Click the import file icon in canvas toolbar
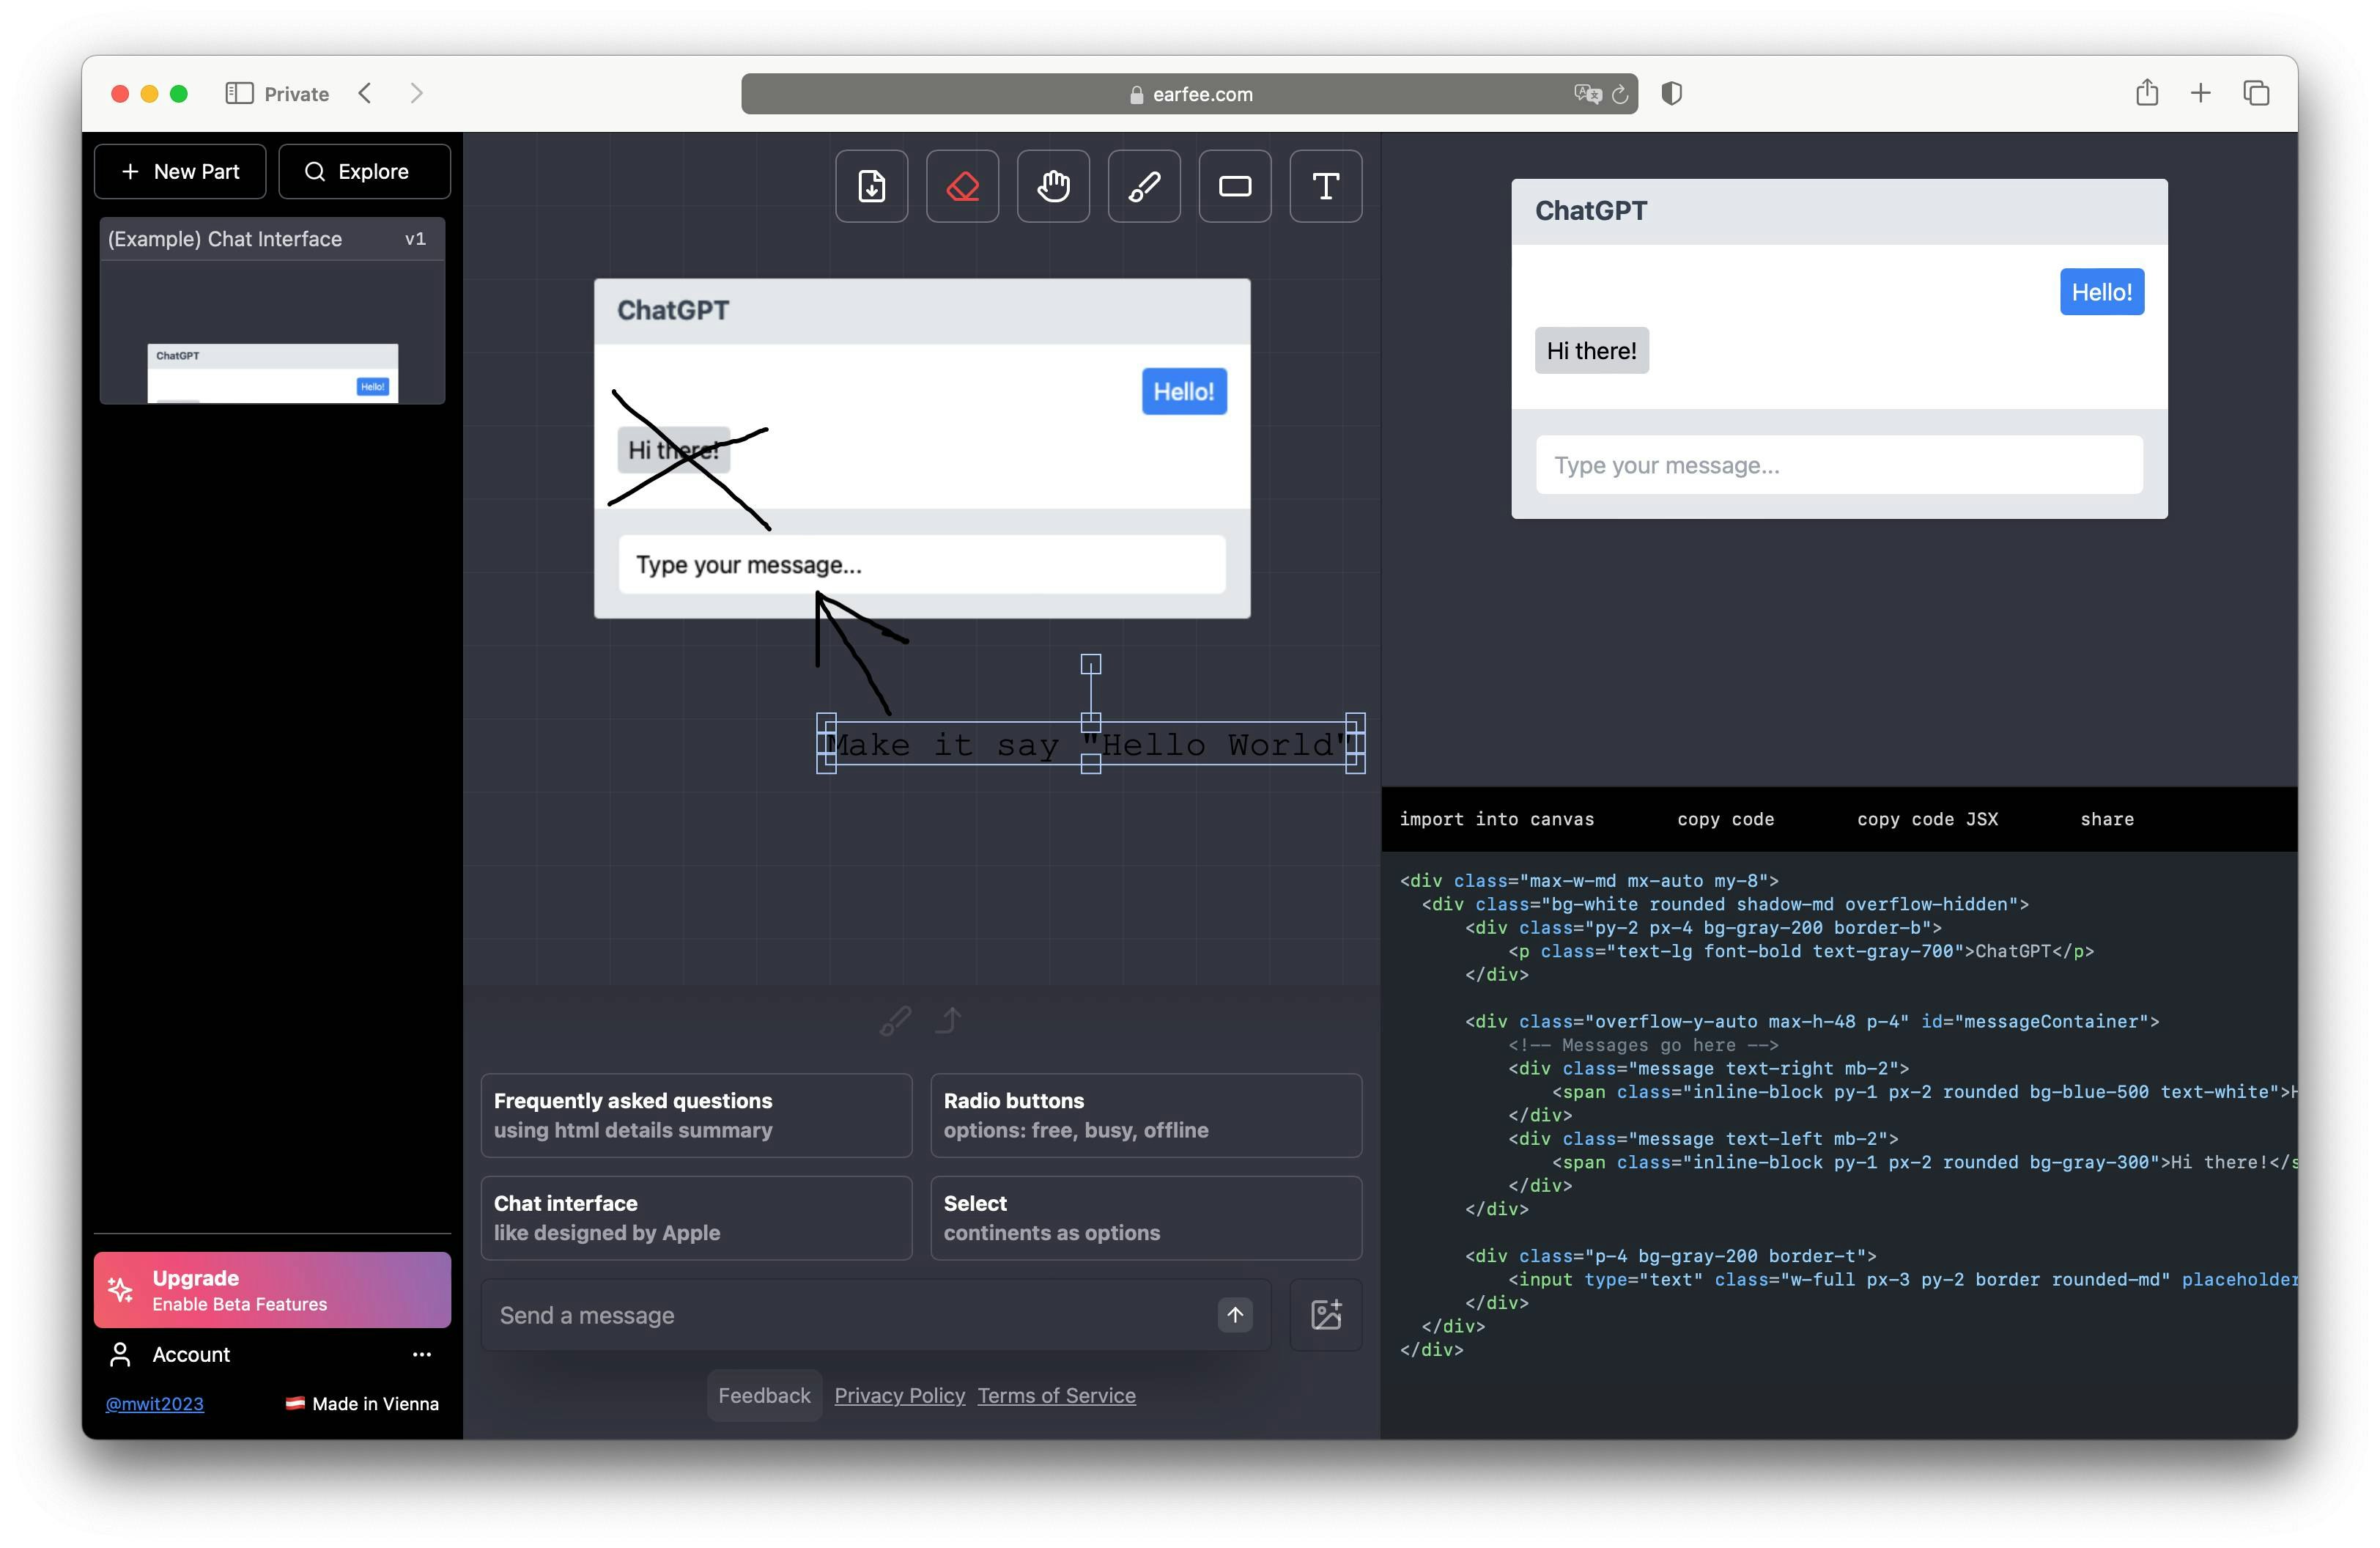 [x=871, y=186]
